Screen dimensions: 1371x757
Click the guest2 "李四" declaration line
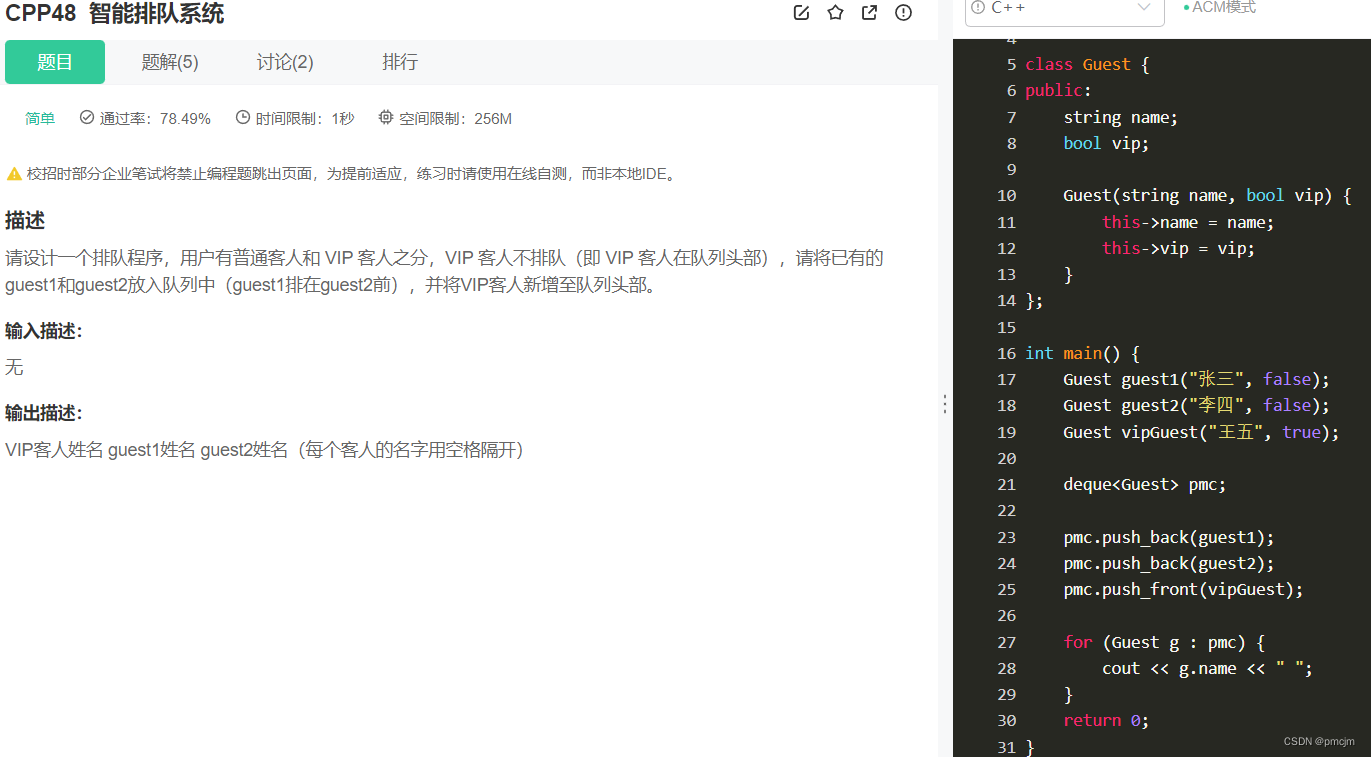pos(1196,405)
